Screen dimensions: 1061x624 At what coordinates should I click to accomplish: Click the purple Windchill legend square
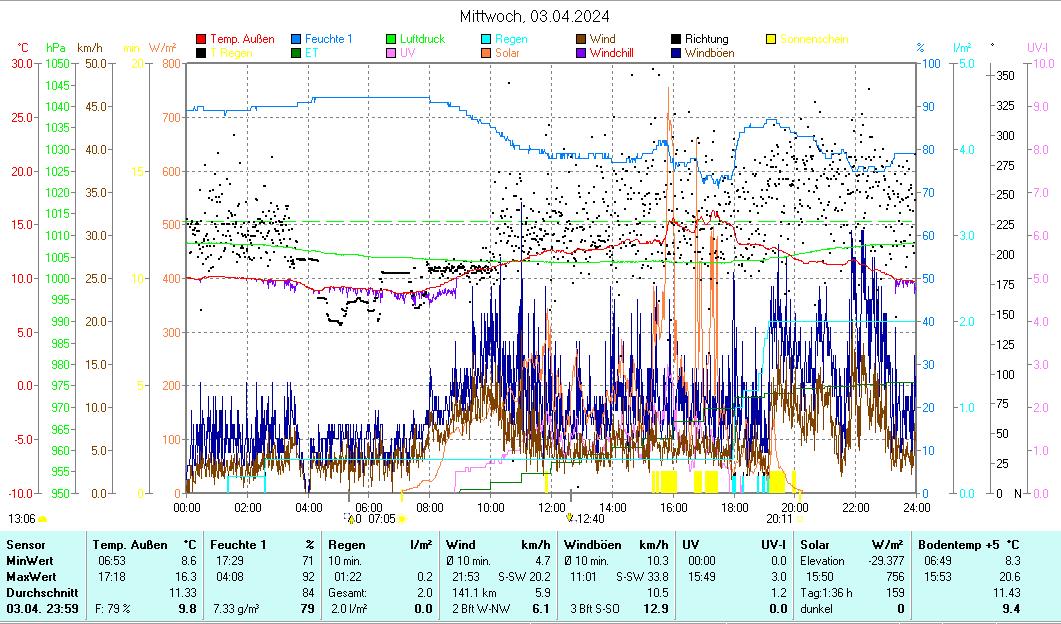[x=581, y=53]
